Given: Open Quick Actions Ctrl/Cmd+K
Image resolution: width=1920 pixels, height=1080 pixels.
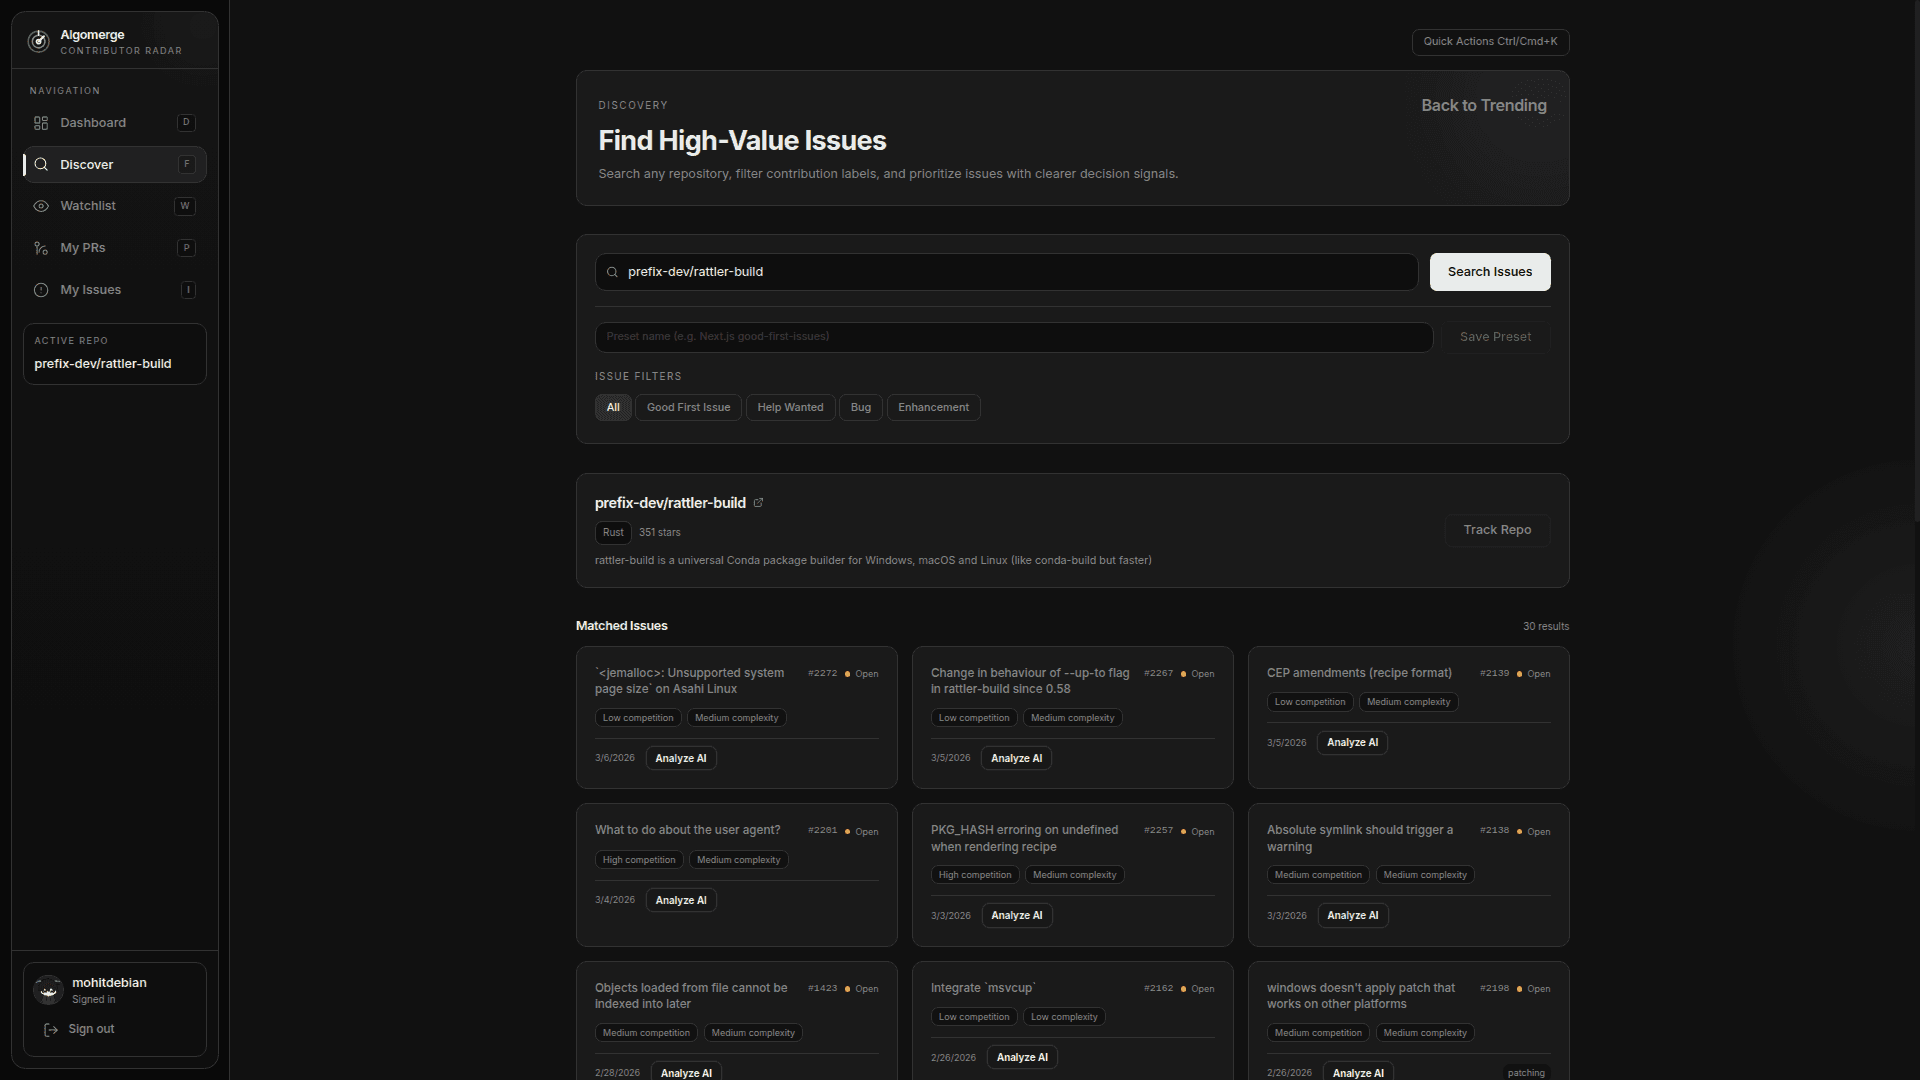Looking at the screenshot, I should click(1490, 42).
